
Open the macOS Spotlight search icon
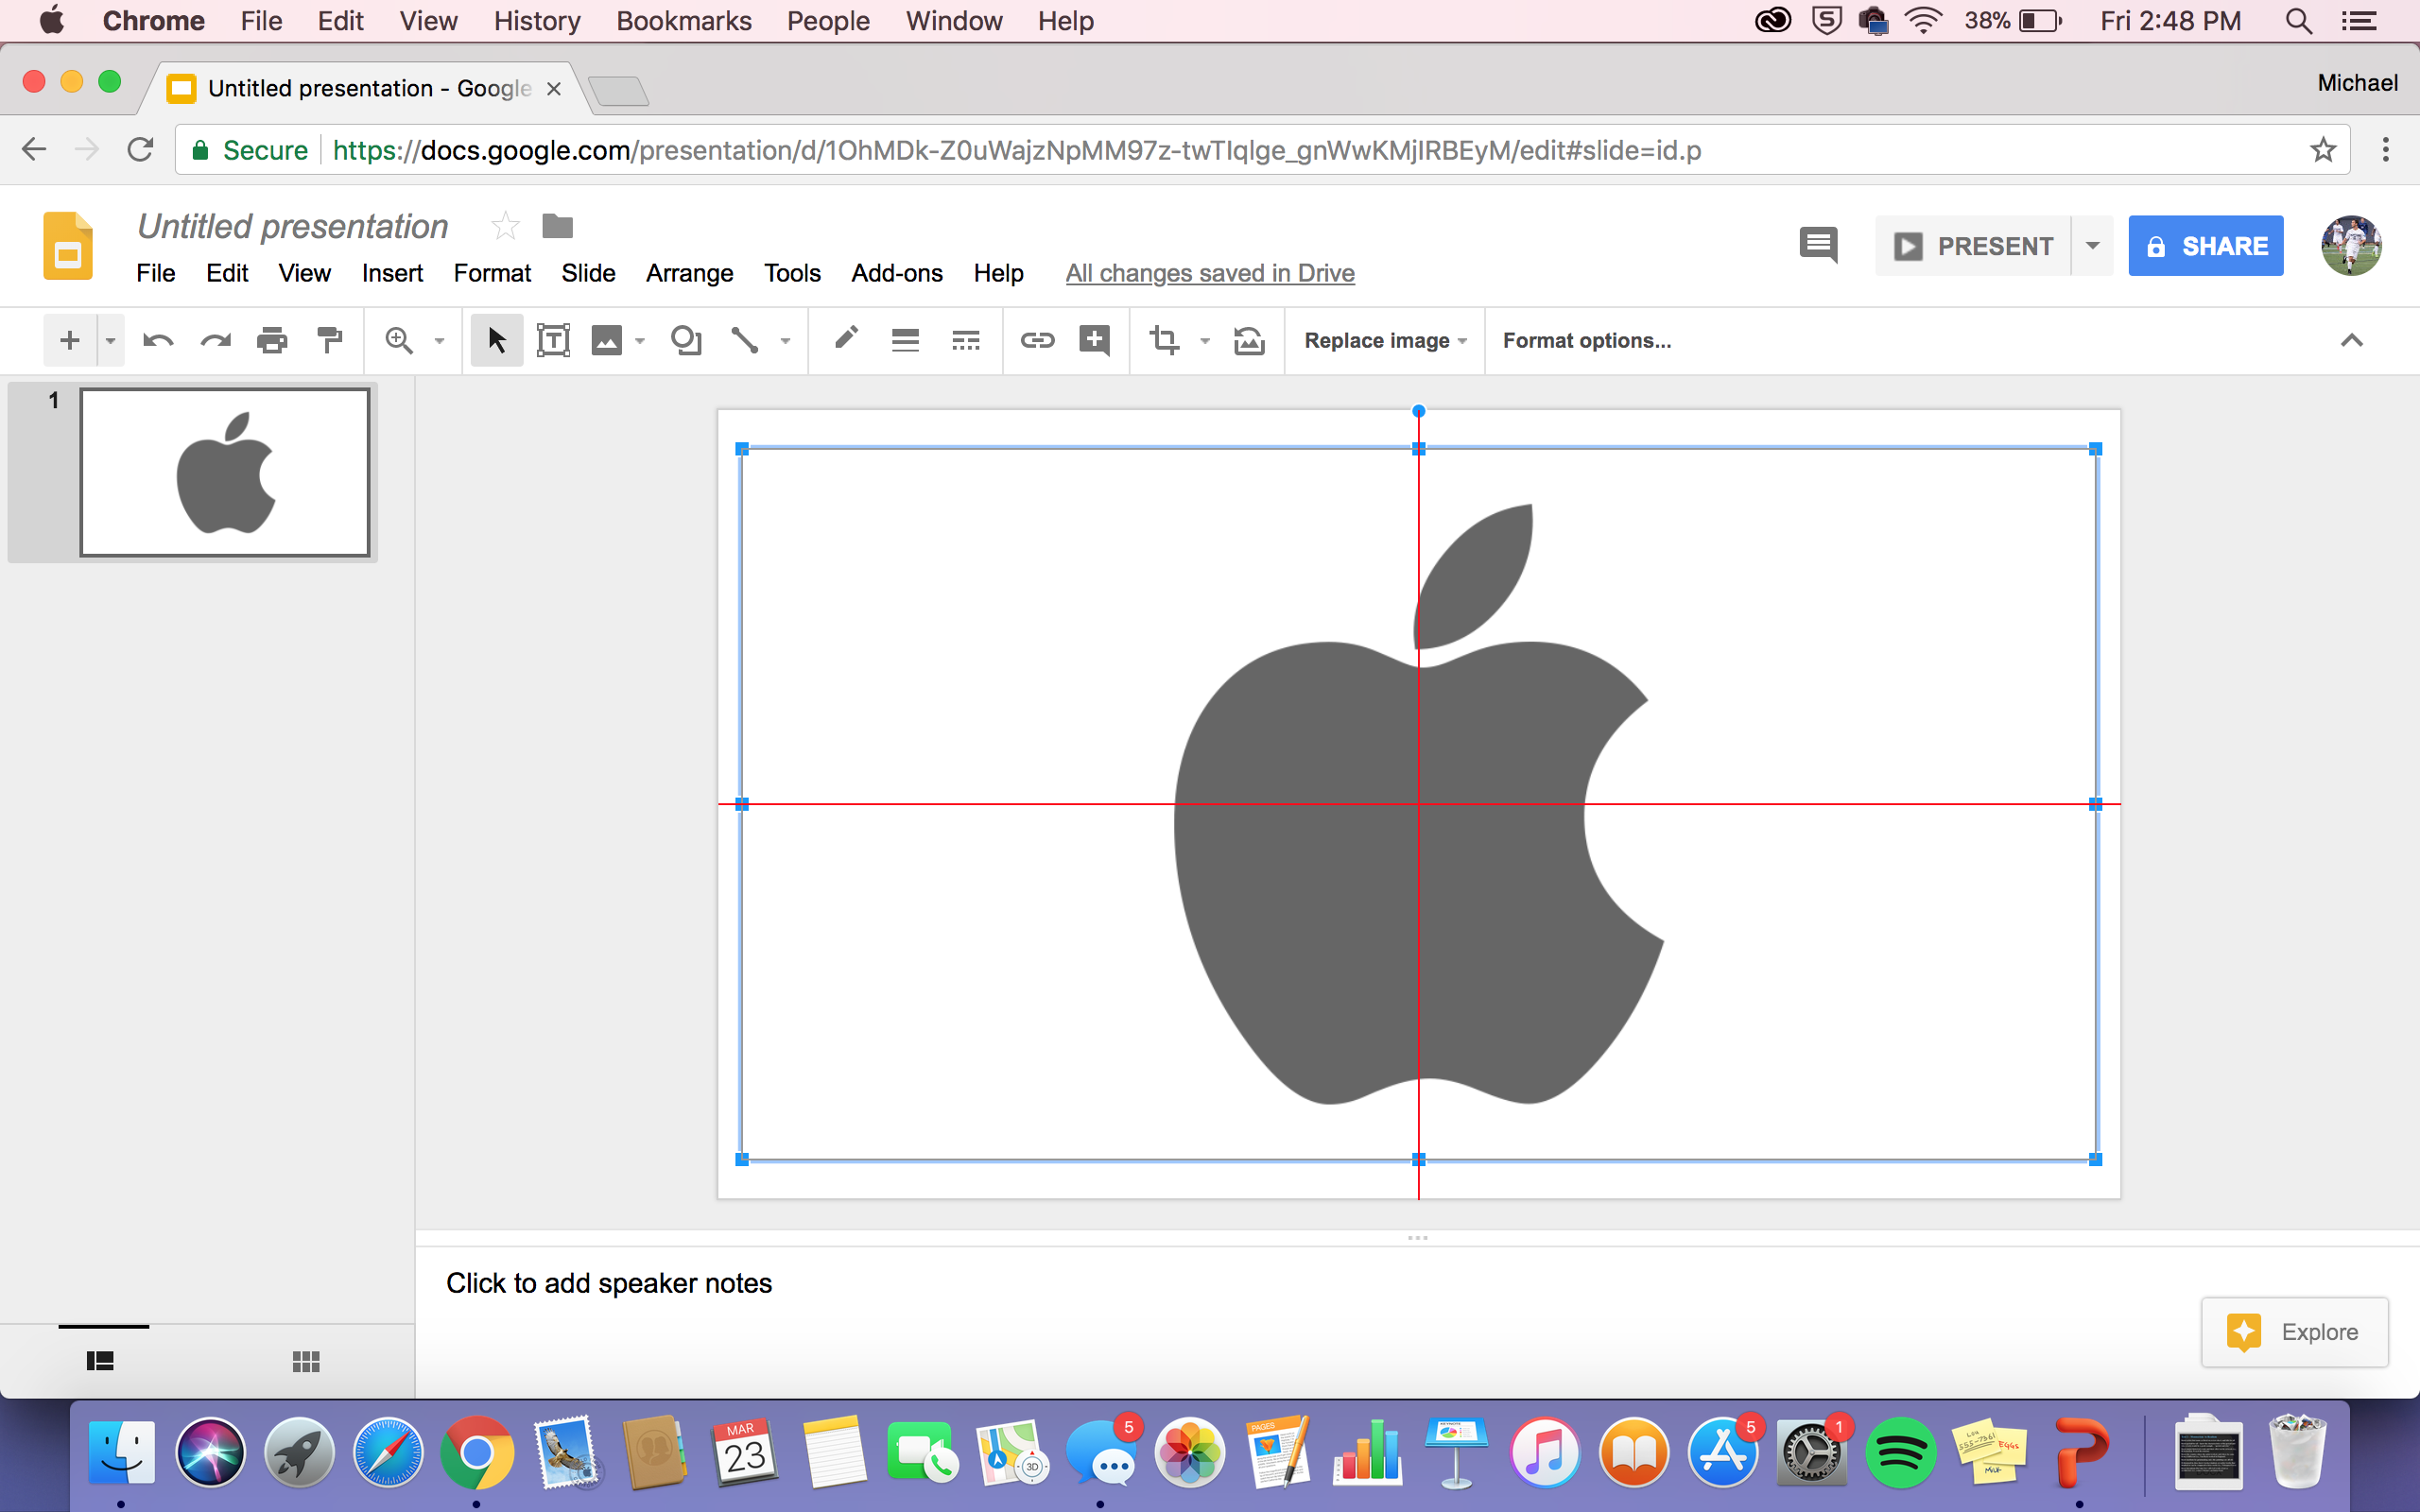click(2298, 21)
